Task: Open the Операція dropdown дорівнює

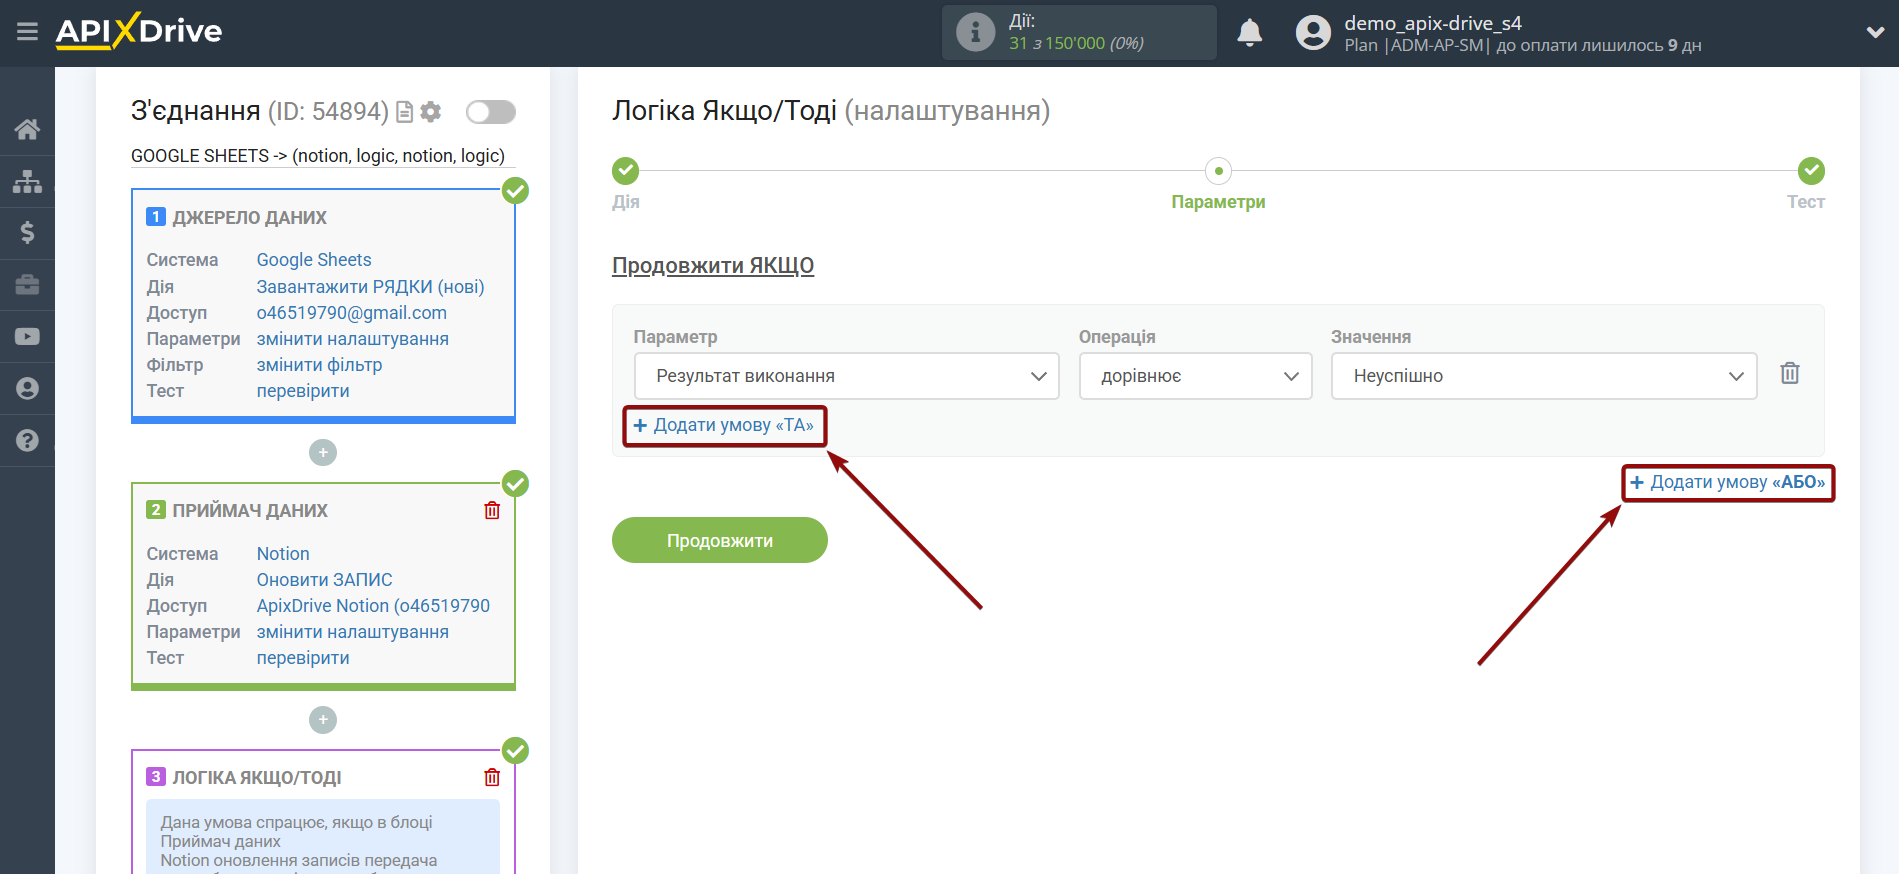Action: pyautogui.click(x=1195, y=376)
